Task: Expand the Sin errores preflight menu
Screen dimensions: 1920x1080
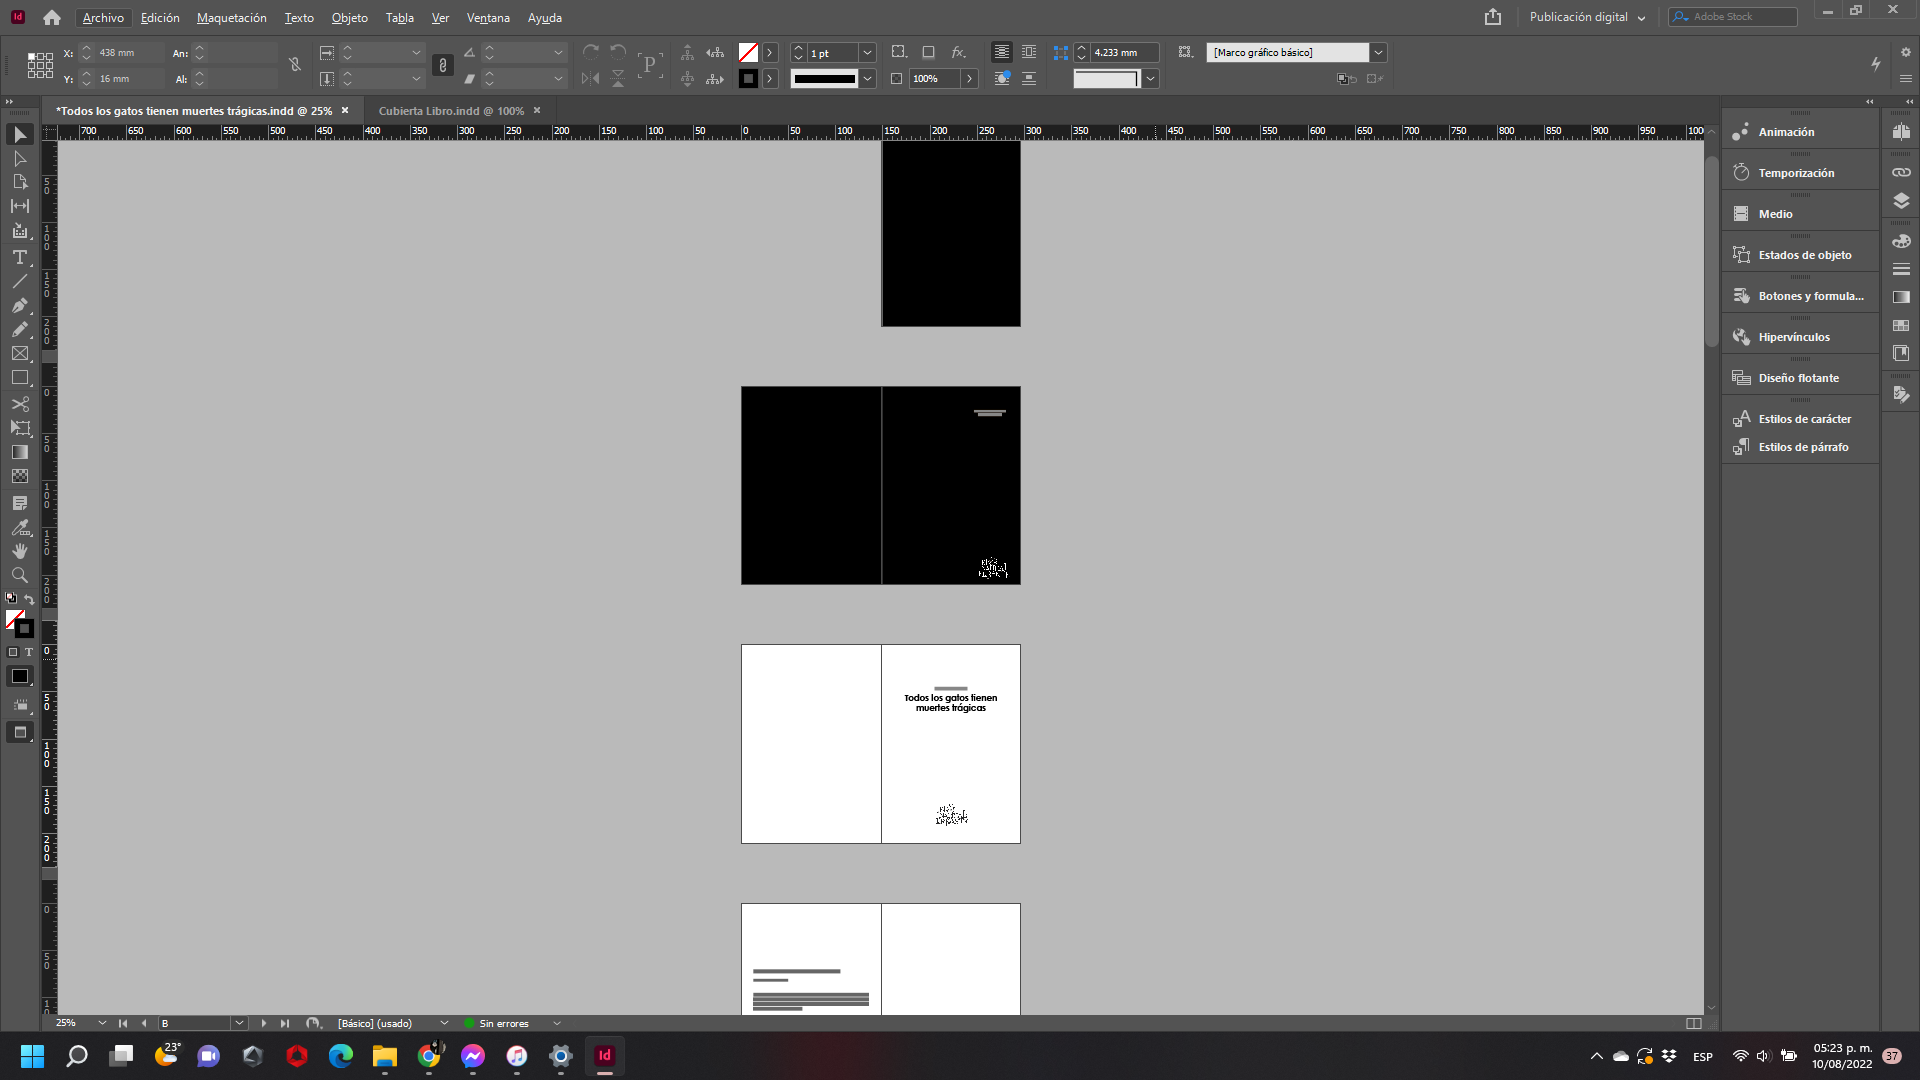Action: (557, 1023)
